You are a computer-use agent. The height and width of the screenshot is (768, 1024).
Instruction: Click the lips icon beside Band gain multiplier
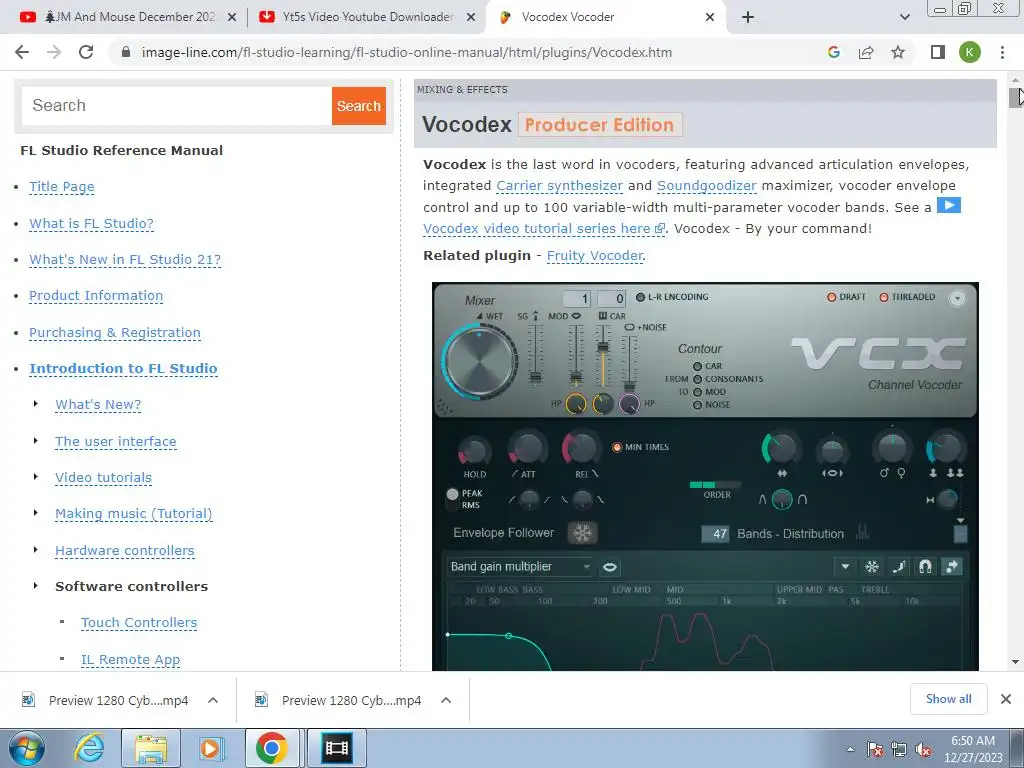click(609, 567)
